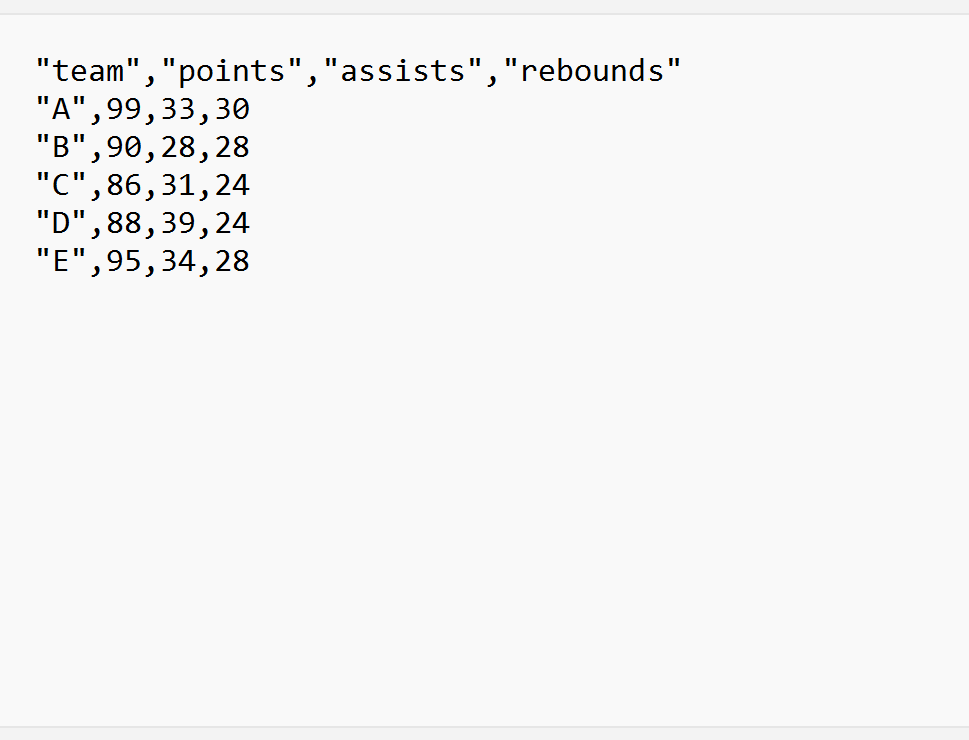This screenshot has height=740, width=969.
Task: Click the value 39 in row D
Action: coord(178,223)
